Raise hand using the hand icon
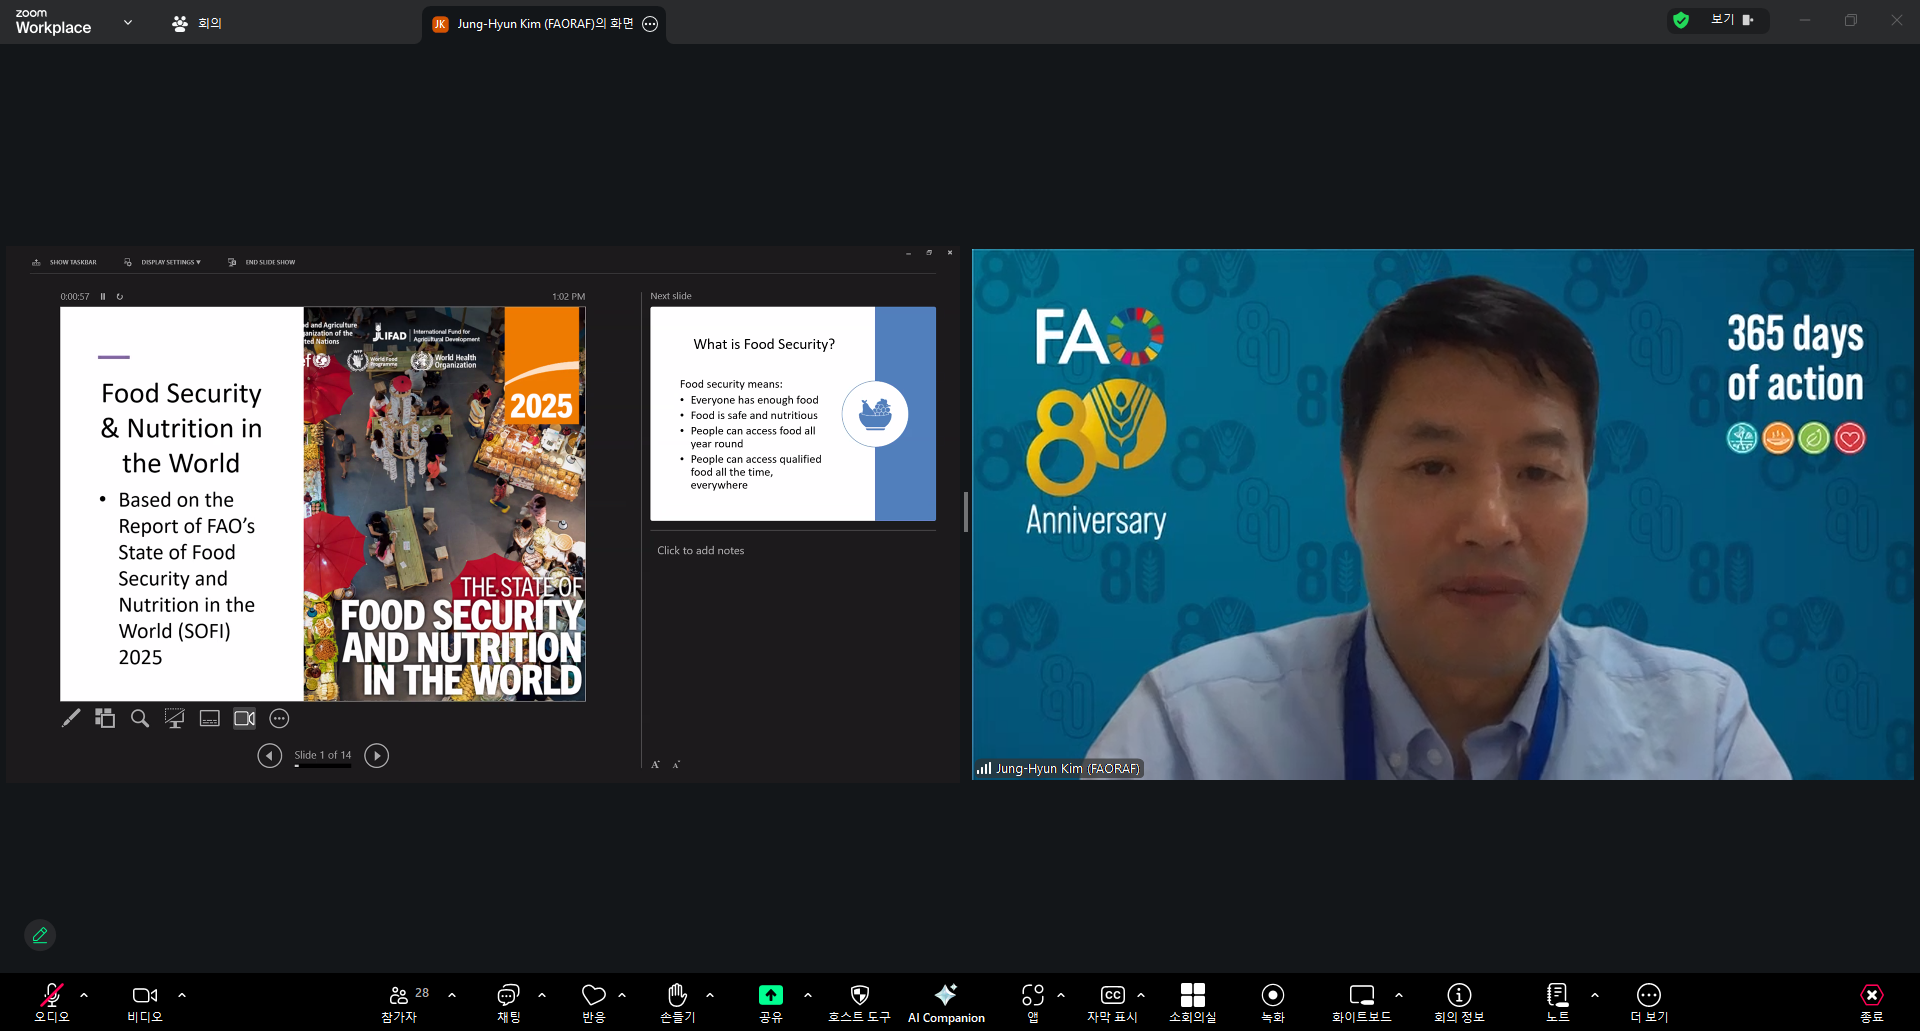The height and width of the screenshot is (1032, 1920). (x=677, y=1001)
